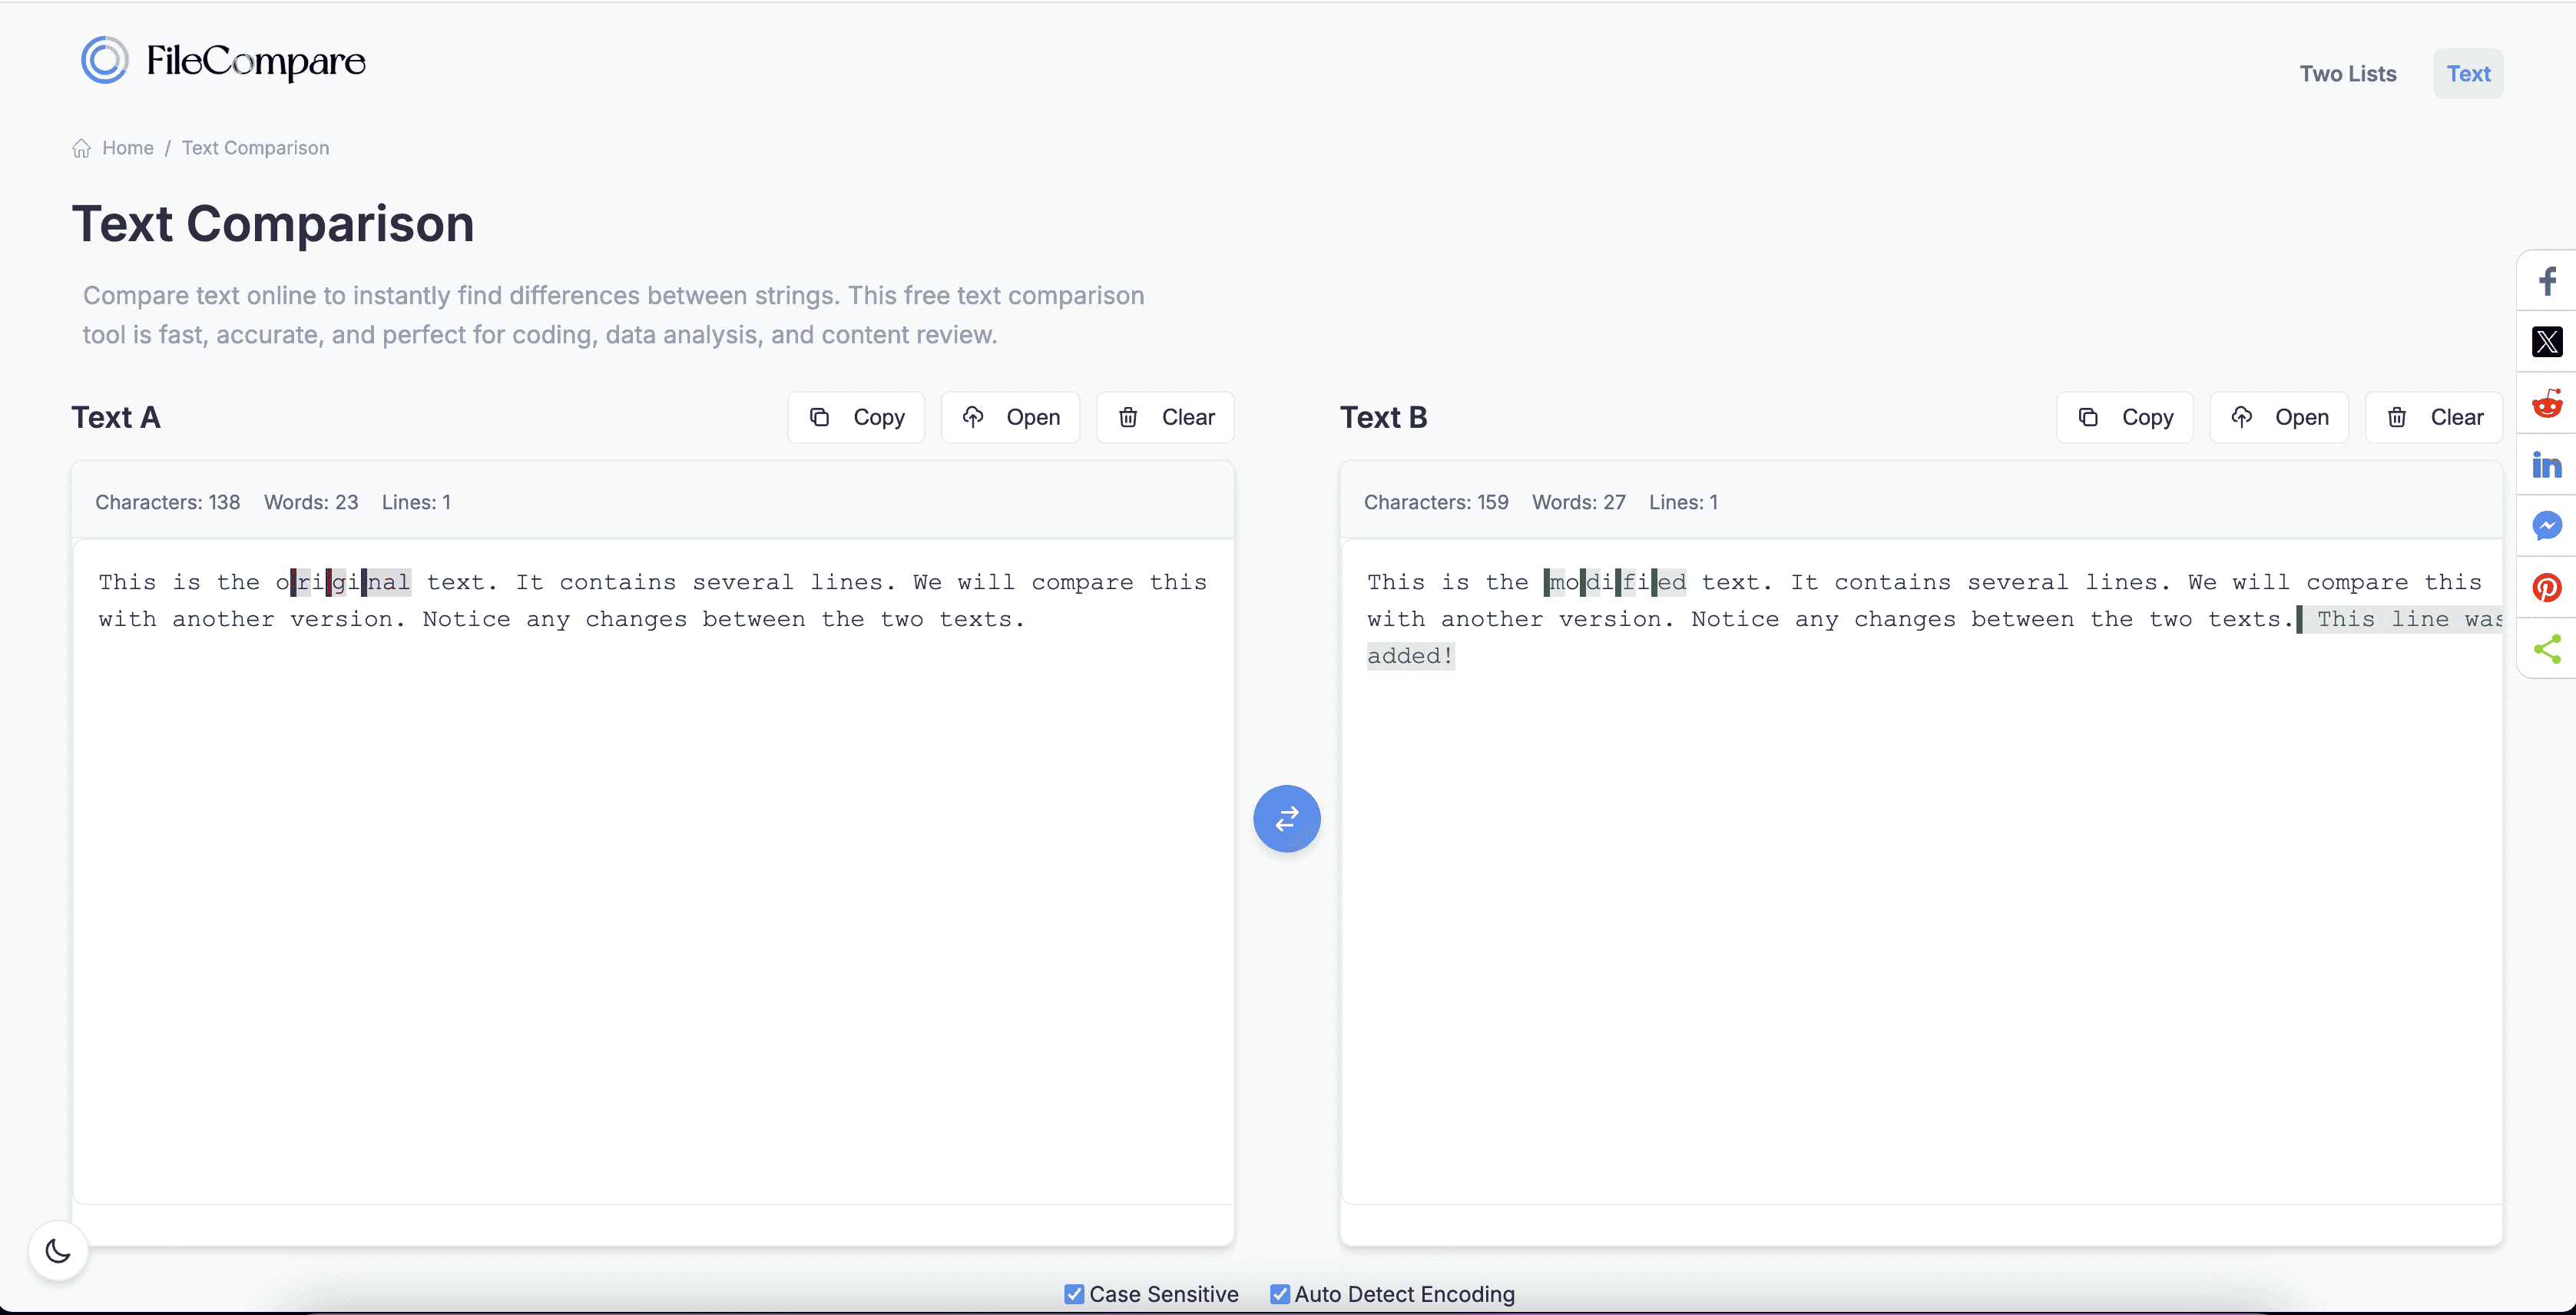Click the FileCompare logo
This screenshot has height=1315, width=2576.
pos(223,61)
